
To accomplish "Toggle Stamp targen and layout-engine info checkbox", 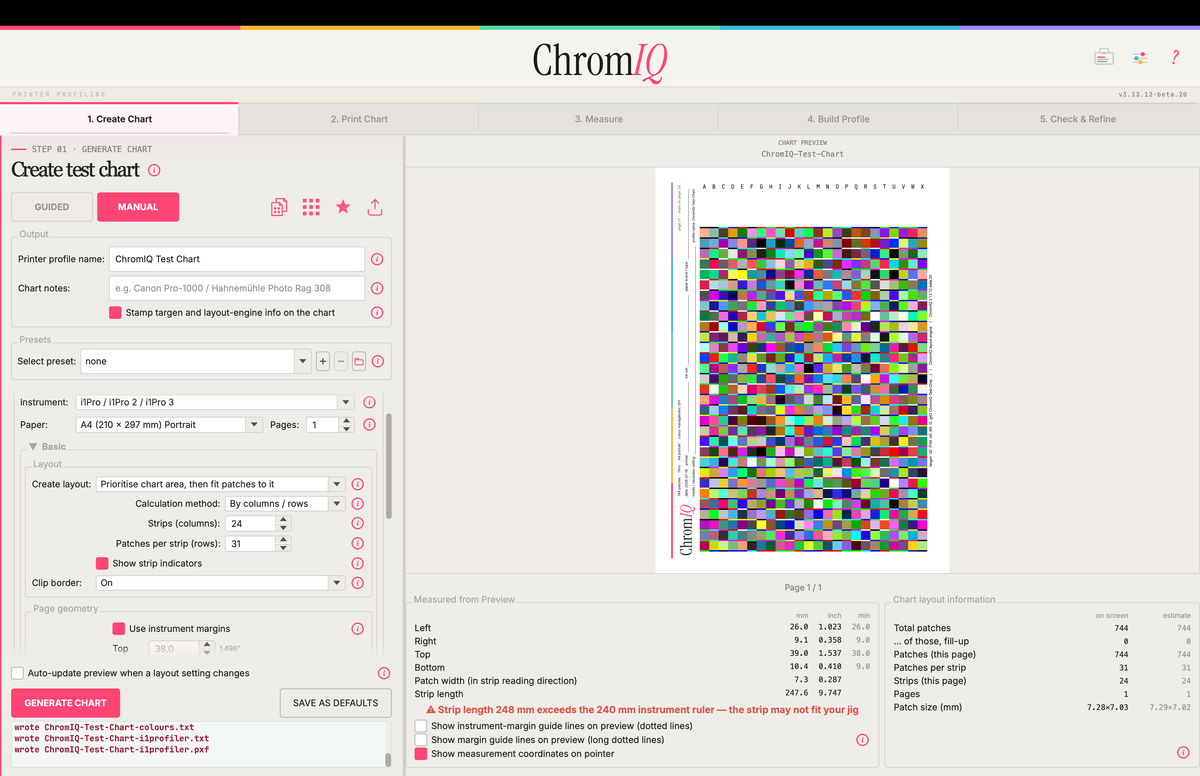I will 116,313.
